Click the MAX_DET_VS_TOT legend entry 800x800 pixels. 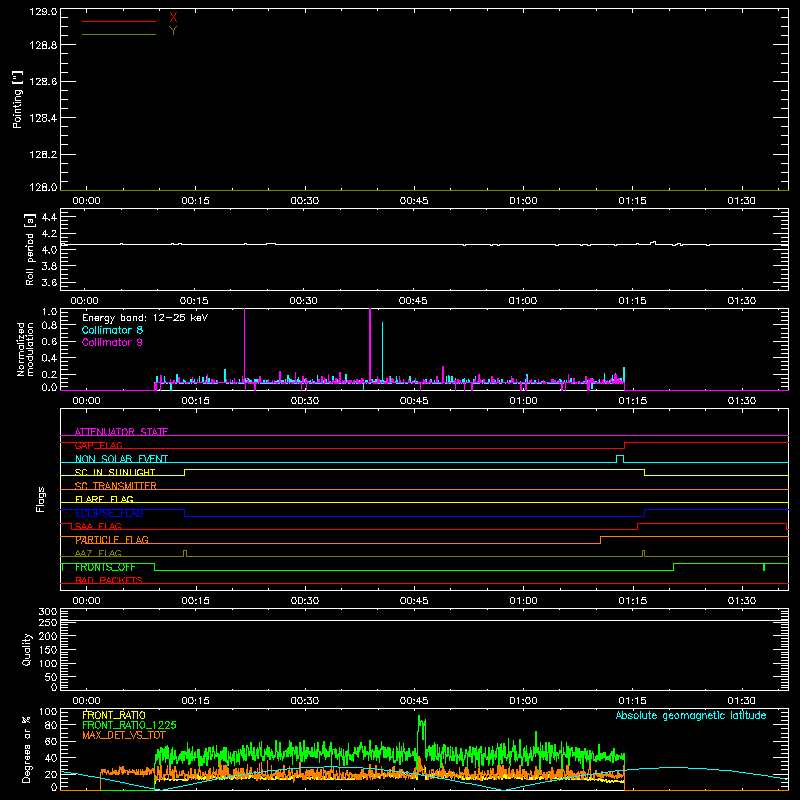tap(124, 735)
